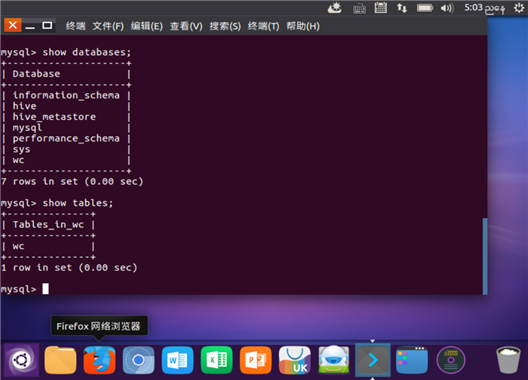Open the Ubuntu Kylin start menu
Image resolution: width=528 pixels, height=380 pixels.
pos(21,360)
